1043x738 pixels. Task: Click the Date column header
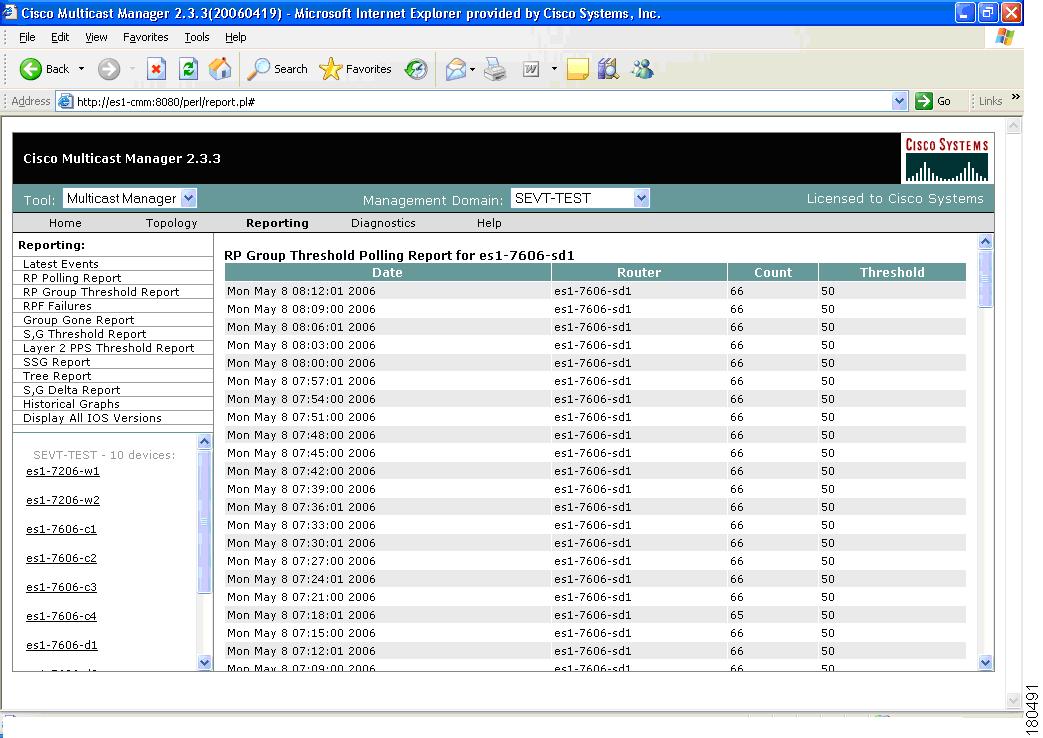point(388,272)
